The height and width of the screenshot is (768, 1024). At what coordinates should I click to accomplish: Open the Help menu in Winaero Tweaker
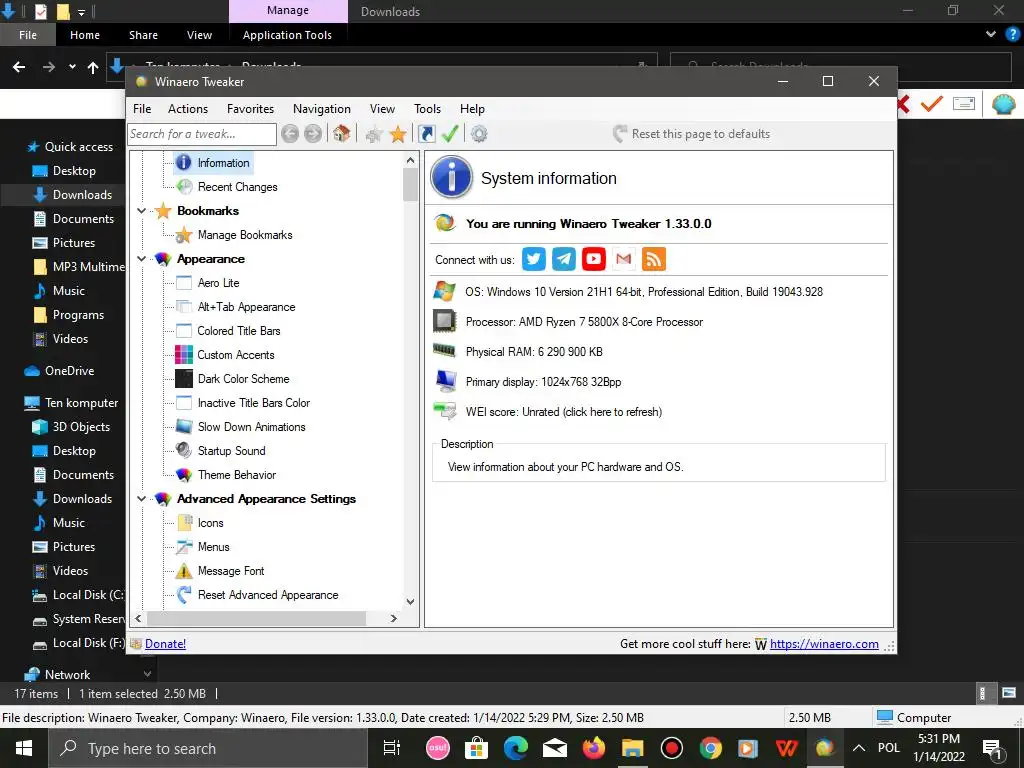click(x=472, y=109)
